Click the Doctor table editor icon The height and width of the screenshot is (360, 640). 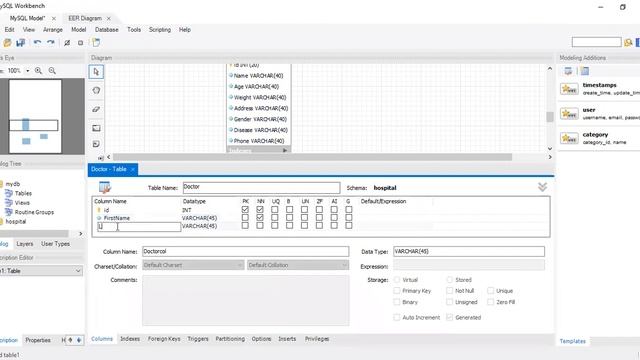[x=105, y=187]
